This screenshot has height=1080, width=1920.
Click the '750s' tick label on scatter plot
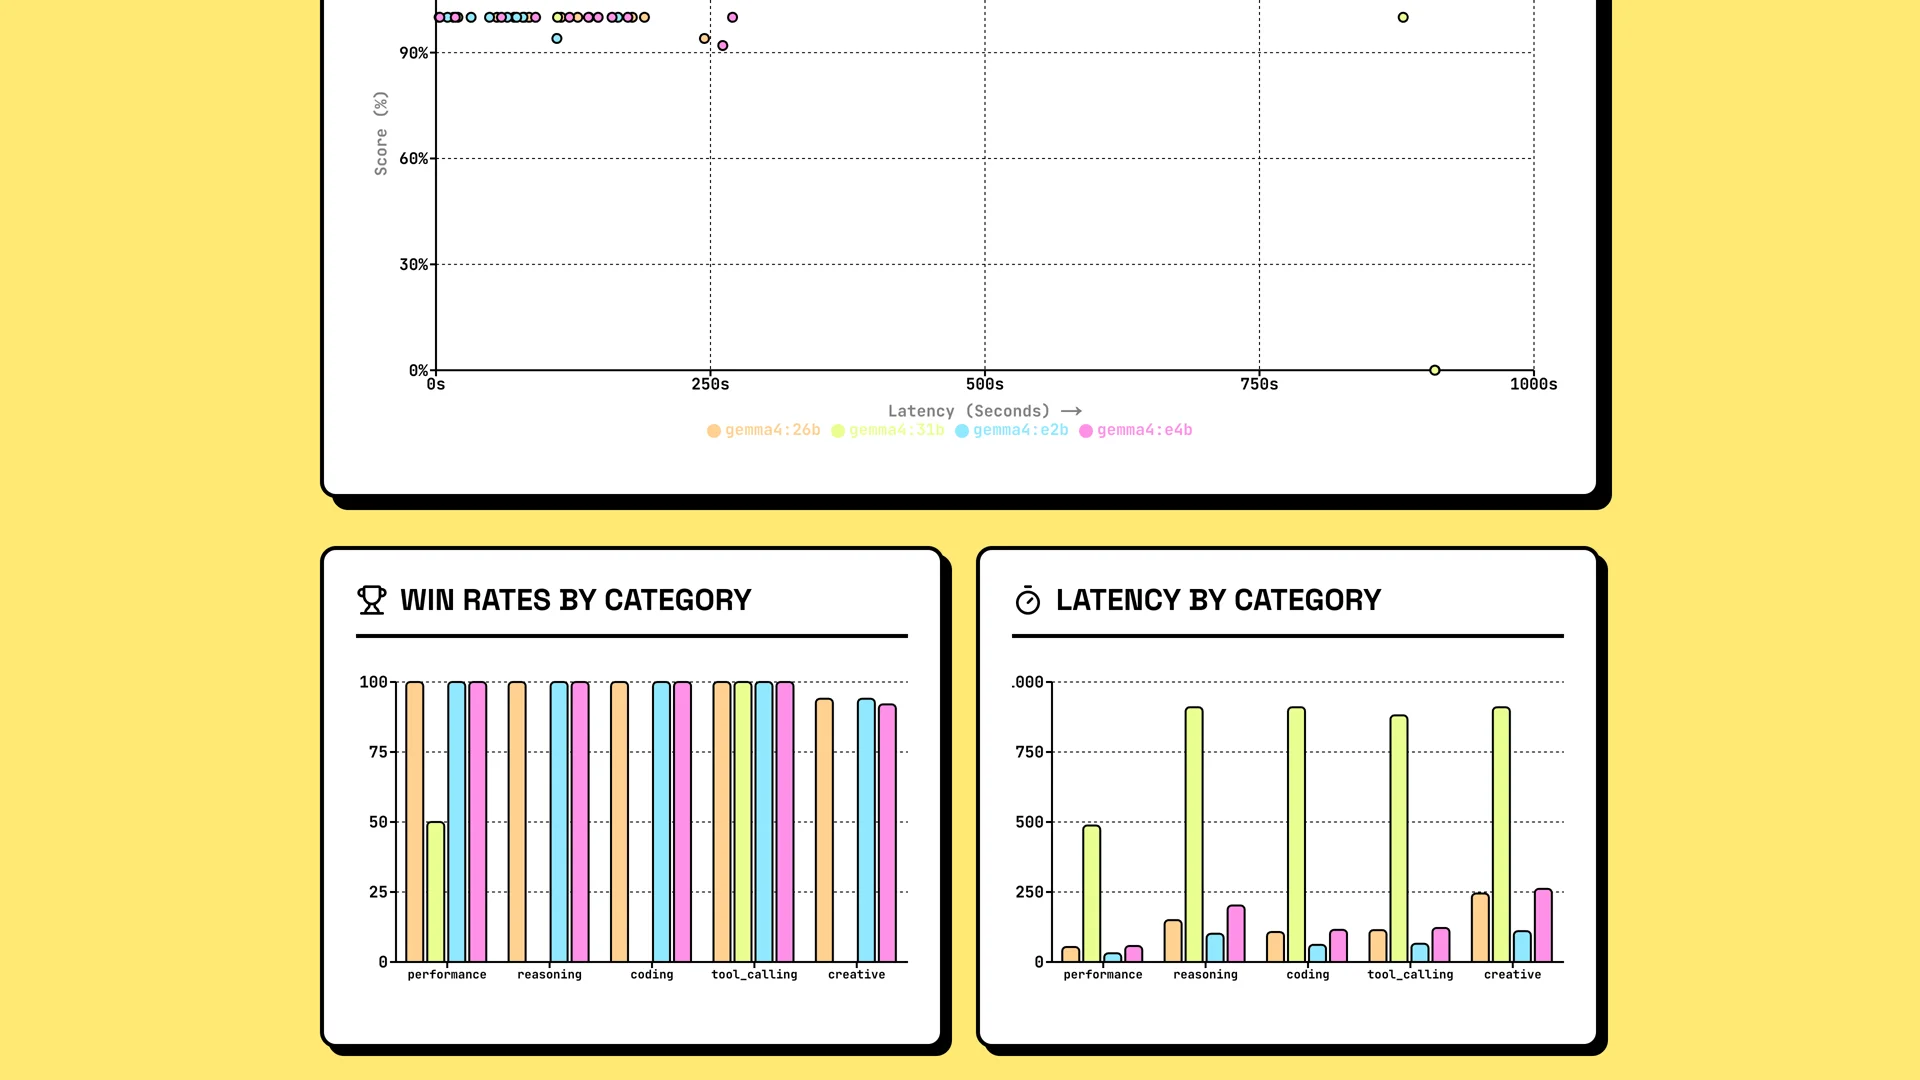tap(1259, 385)
